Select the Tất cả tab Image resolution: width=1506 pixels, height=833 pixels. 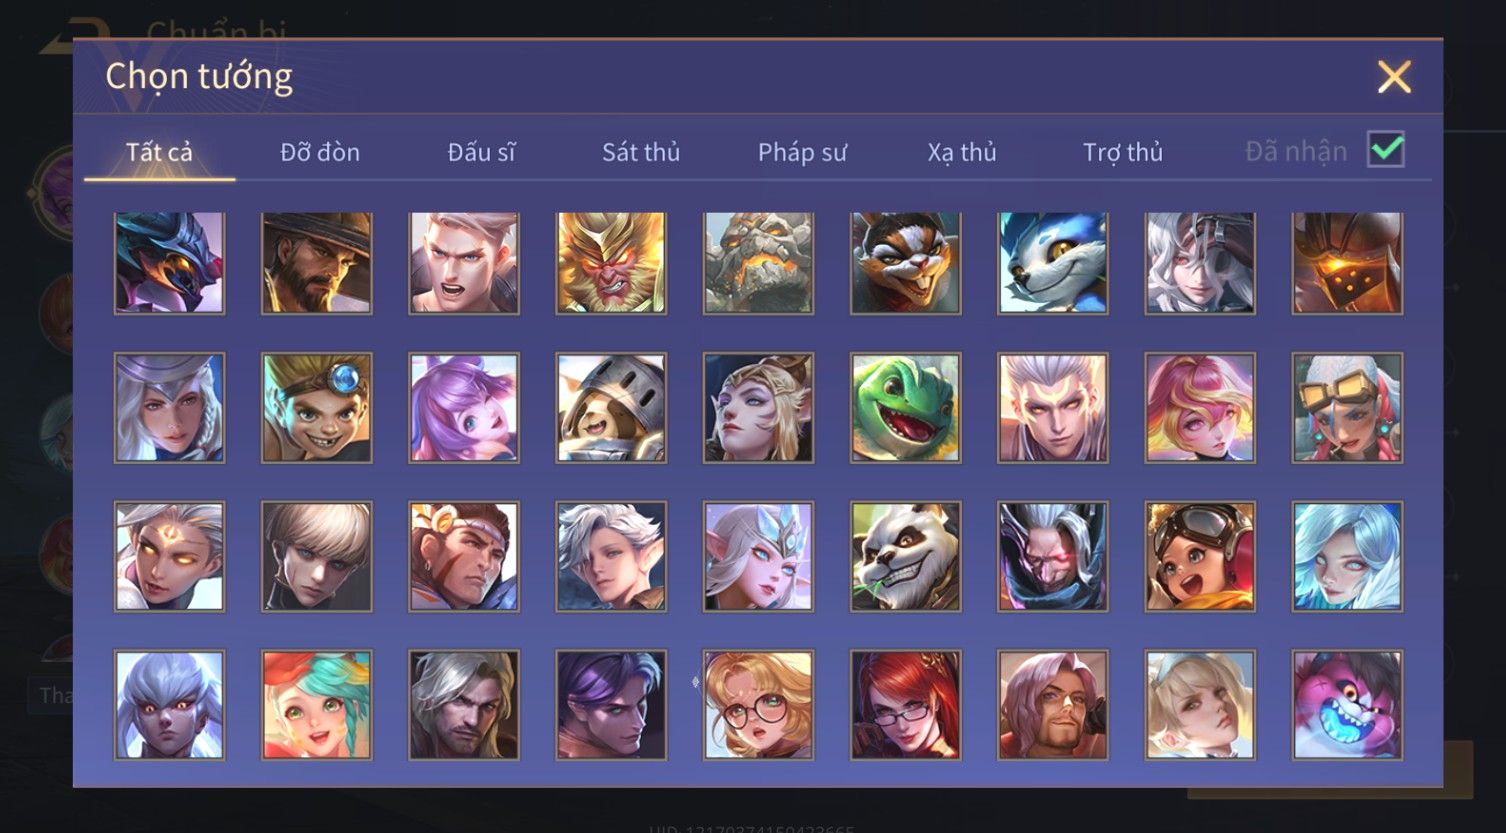pos(159,152)
